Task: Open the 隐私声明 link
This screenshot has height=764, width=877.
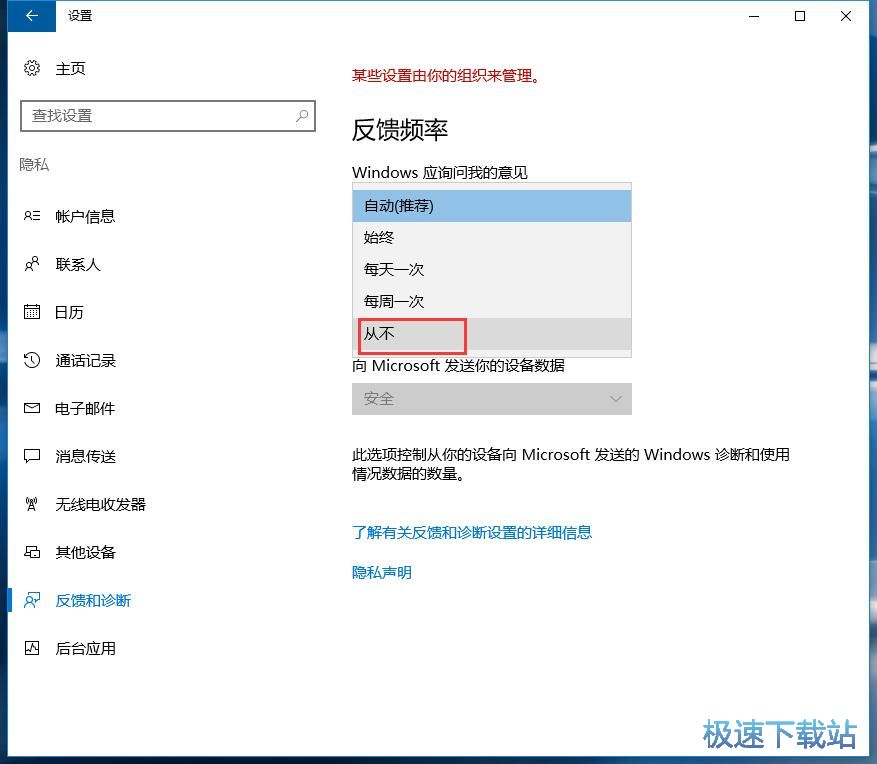Action: (382, 572)
